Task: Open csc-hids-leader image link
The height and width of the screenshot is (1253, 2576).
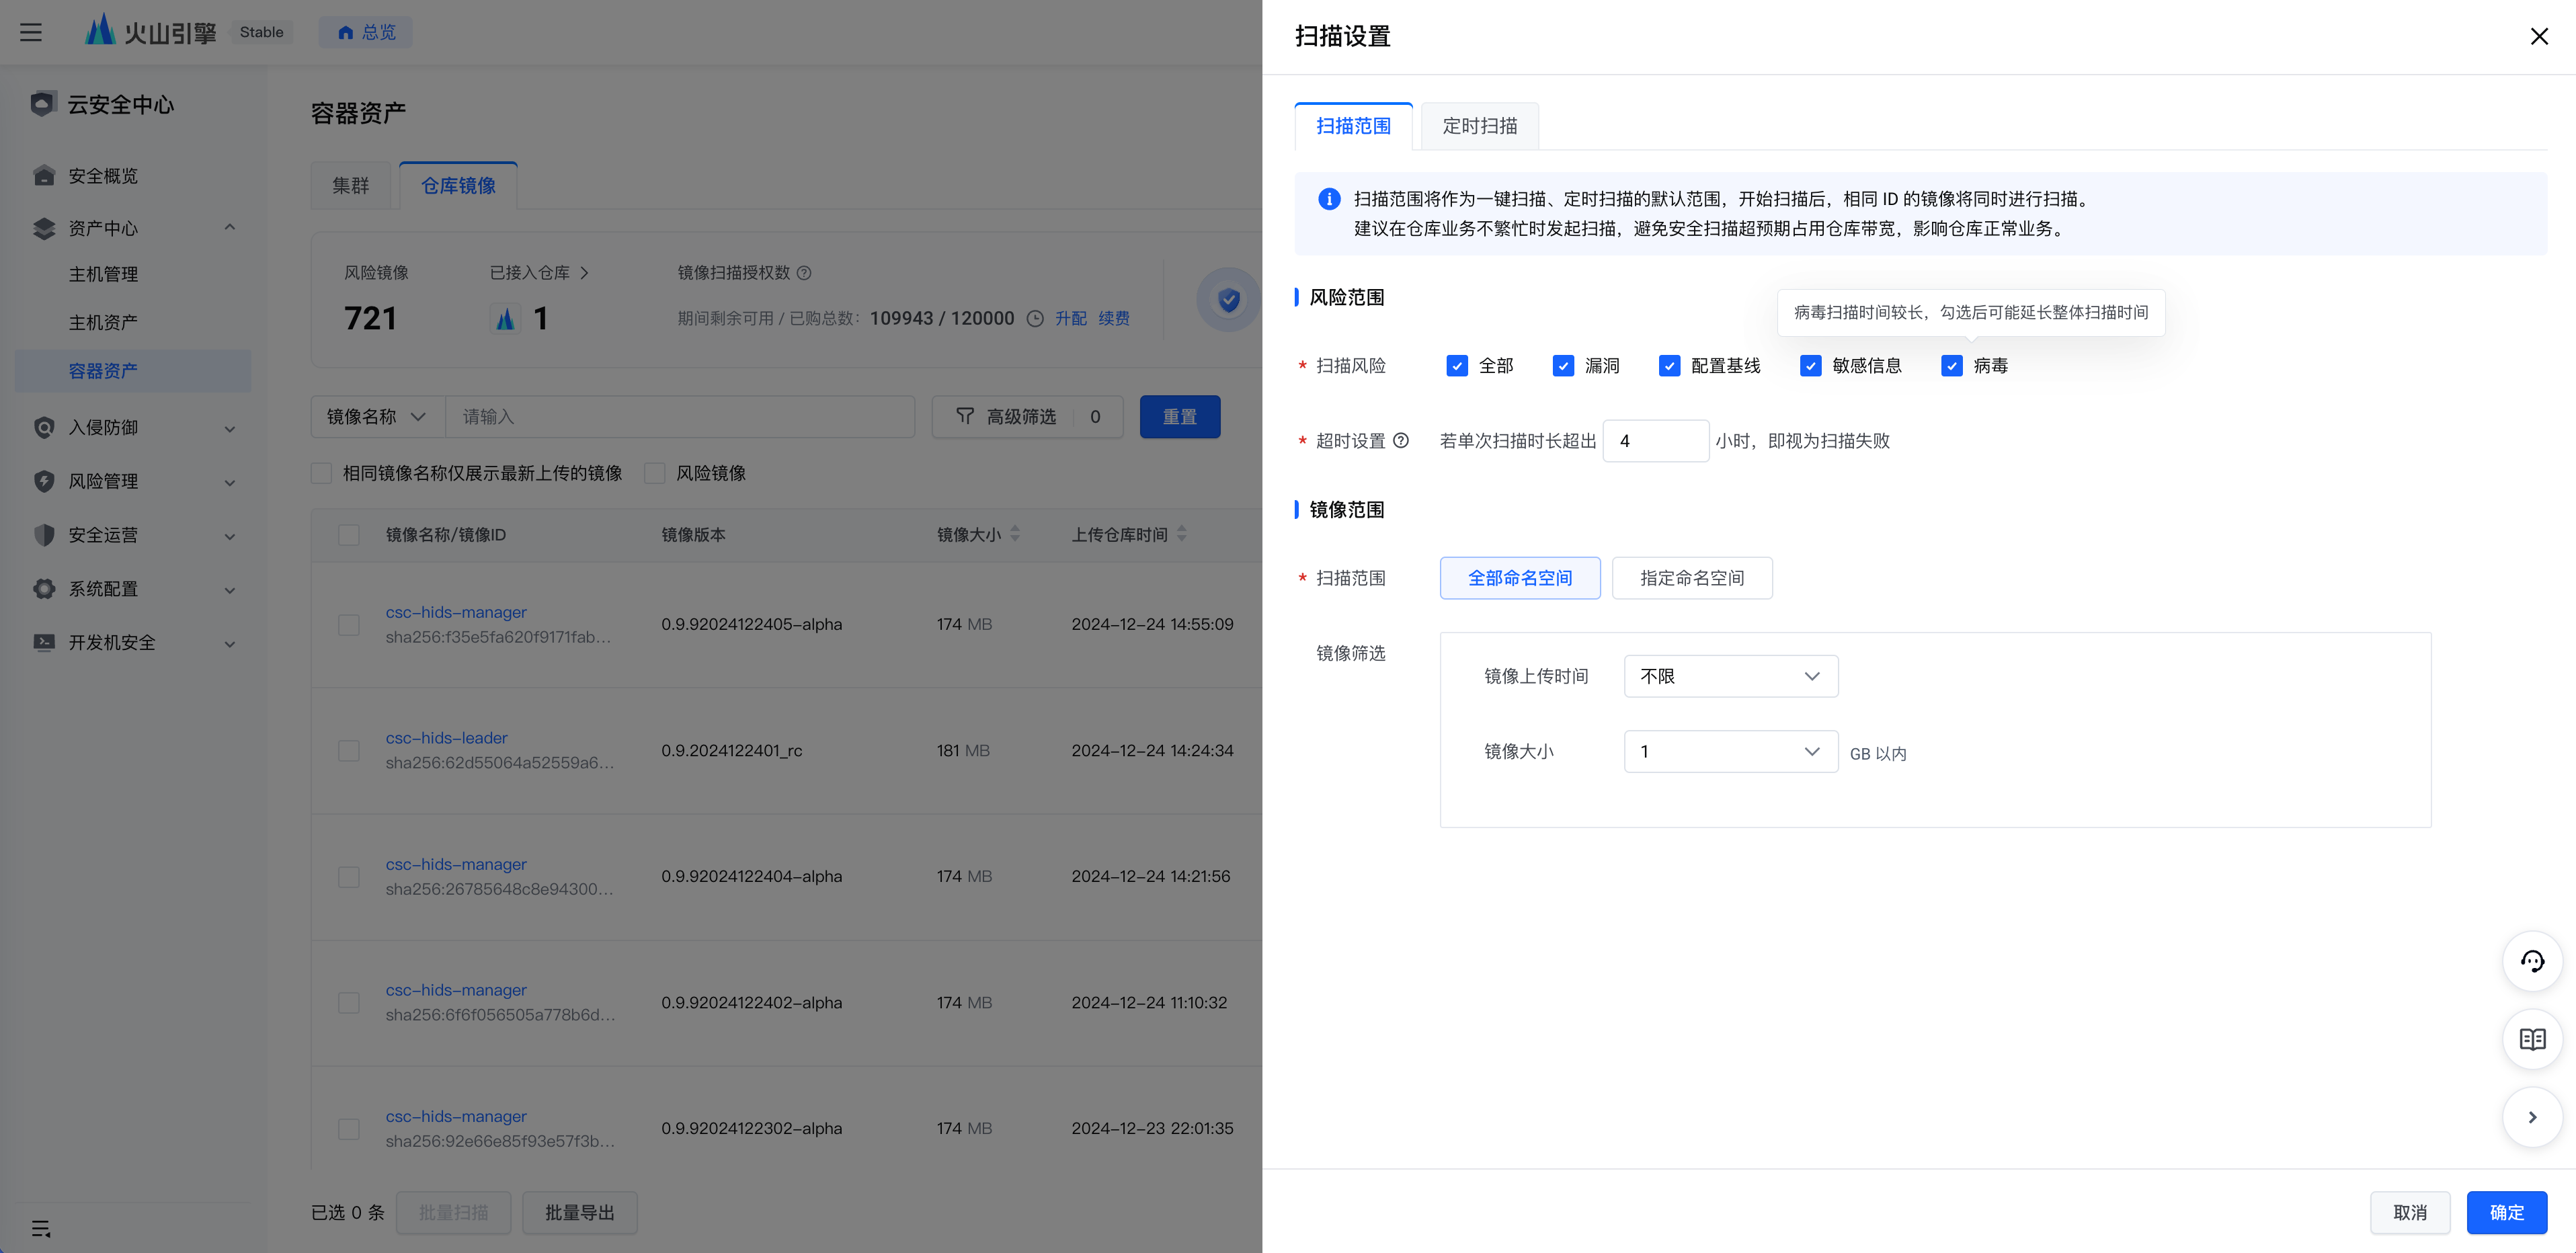Action: pos(446,738)
